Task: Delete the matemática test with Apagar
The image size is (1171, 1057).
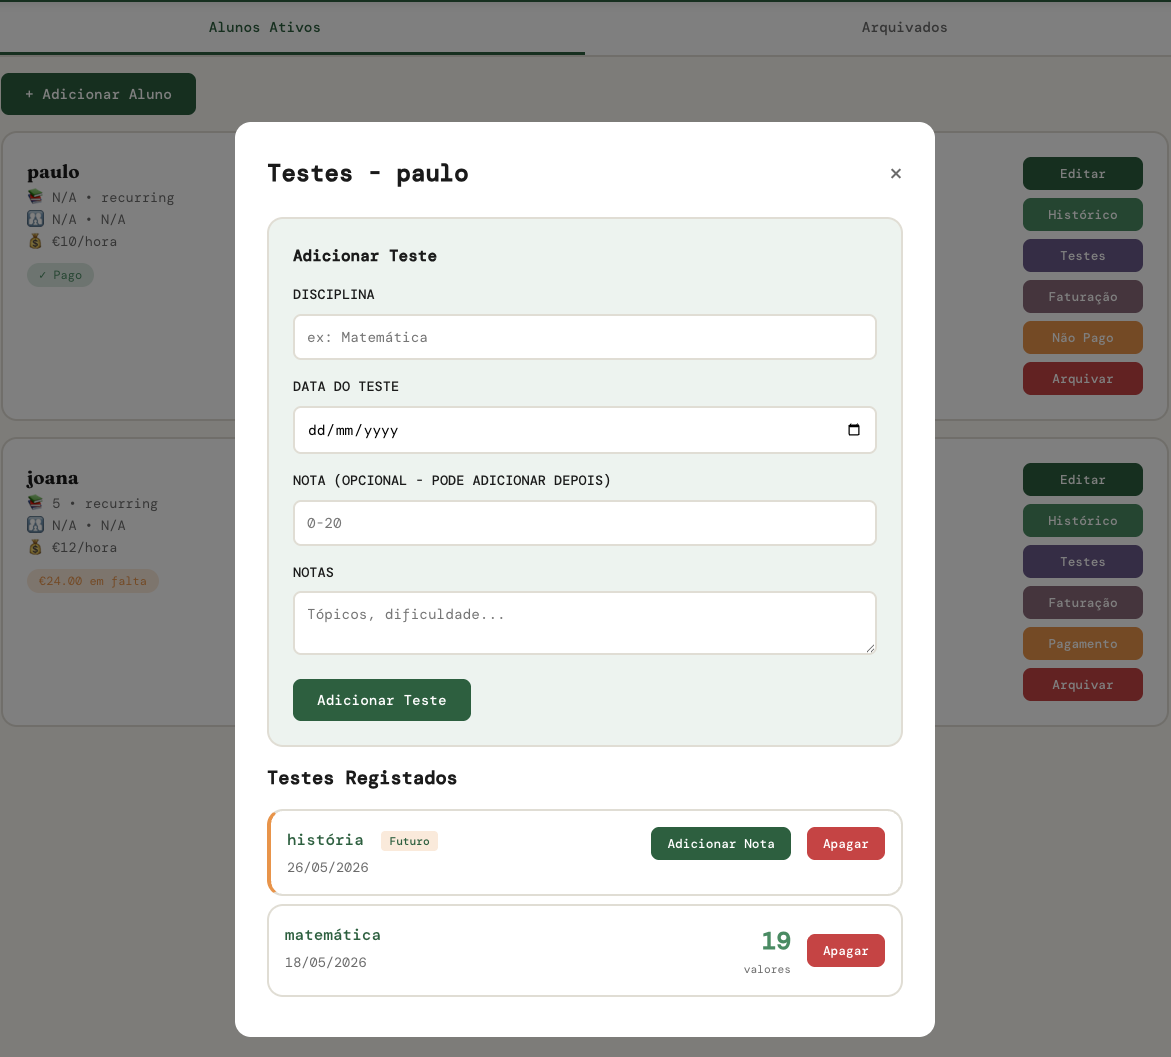Action: tap(845, 950)
